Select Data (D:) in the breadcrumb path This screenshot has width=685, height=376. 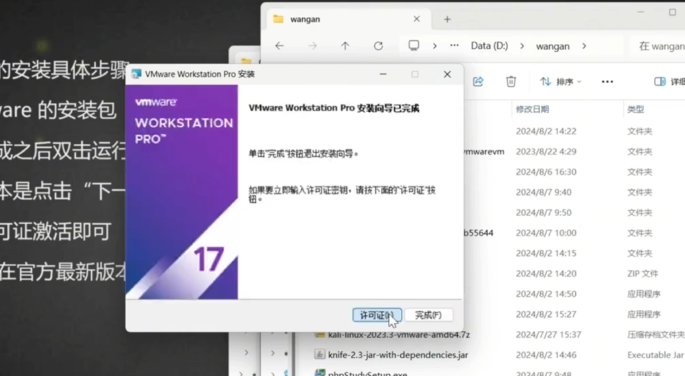pyautogui.click(x=489, y=46)
